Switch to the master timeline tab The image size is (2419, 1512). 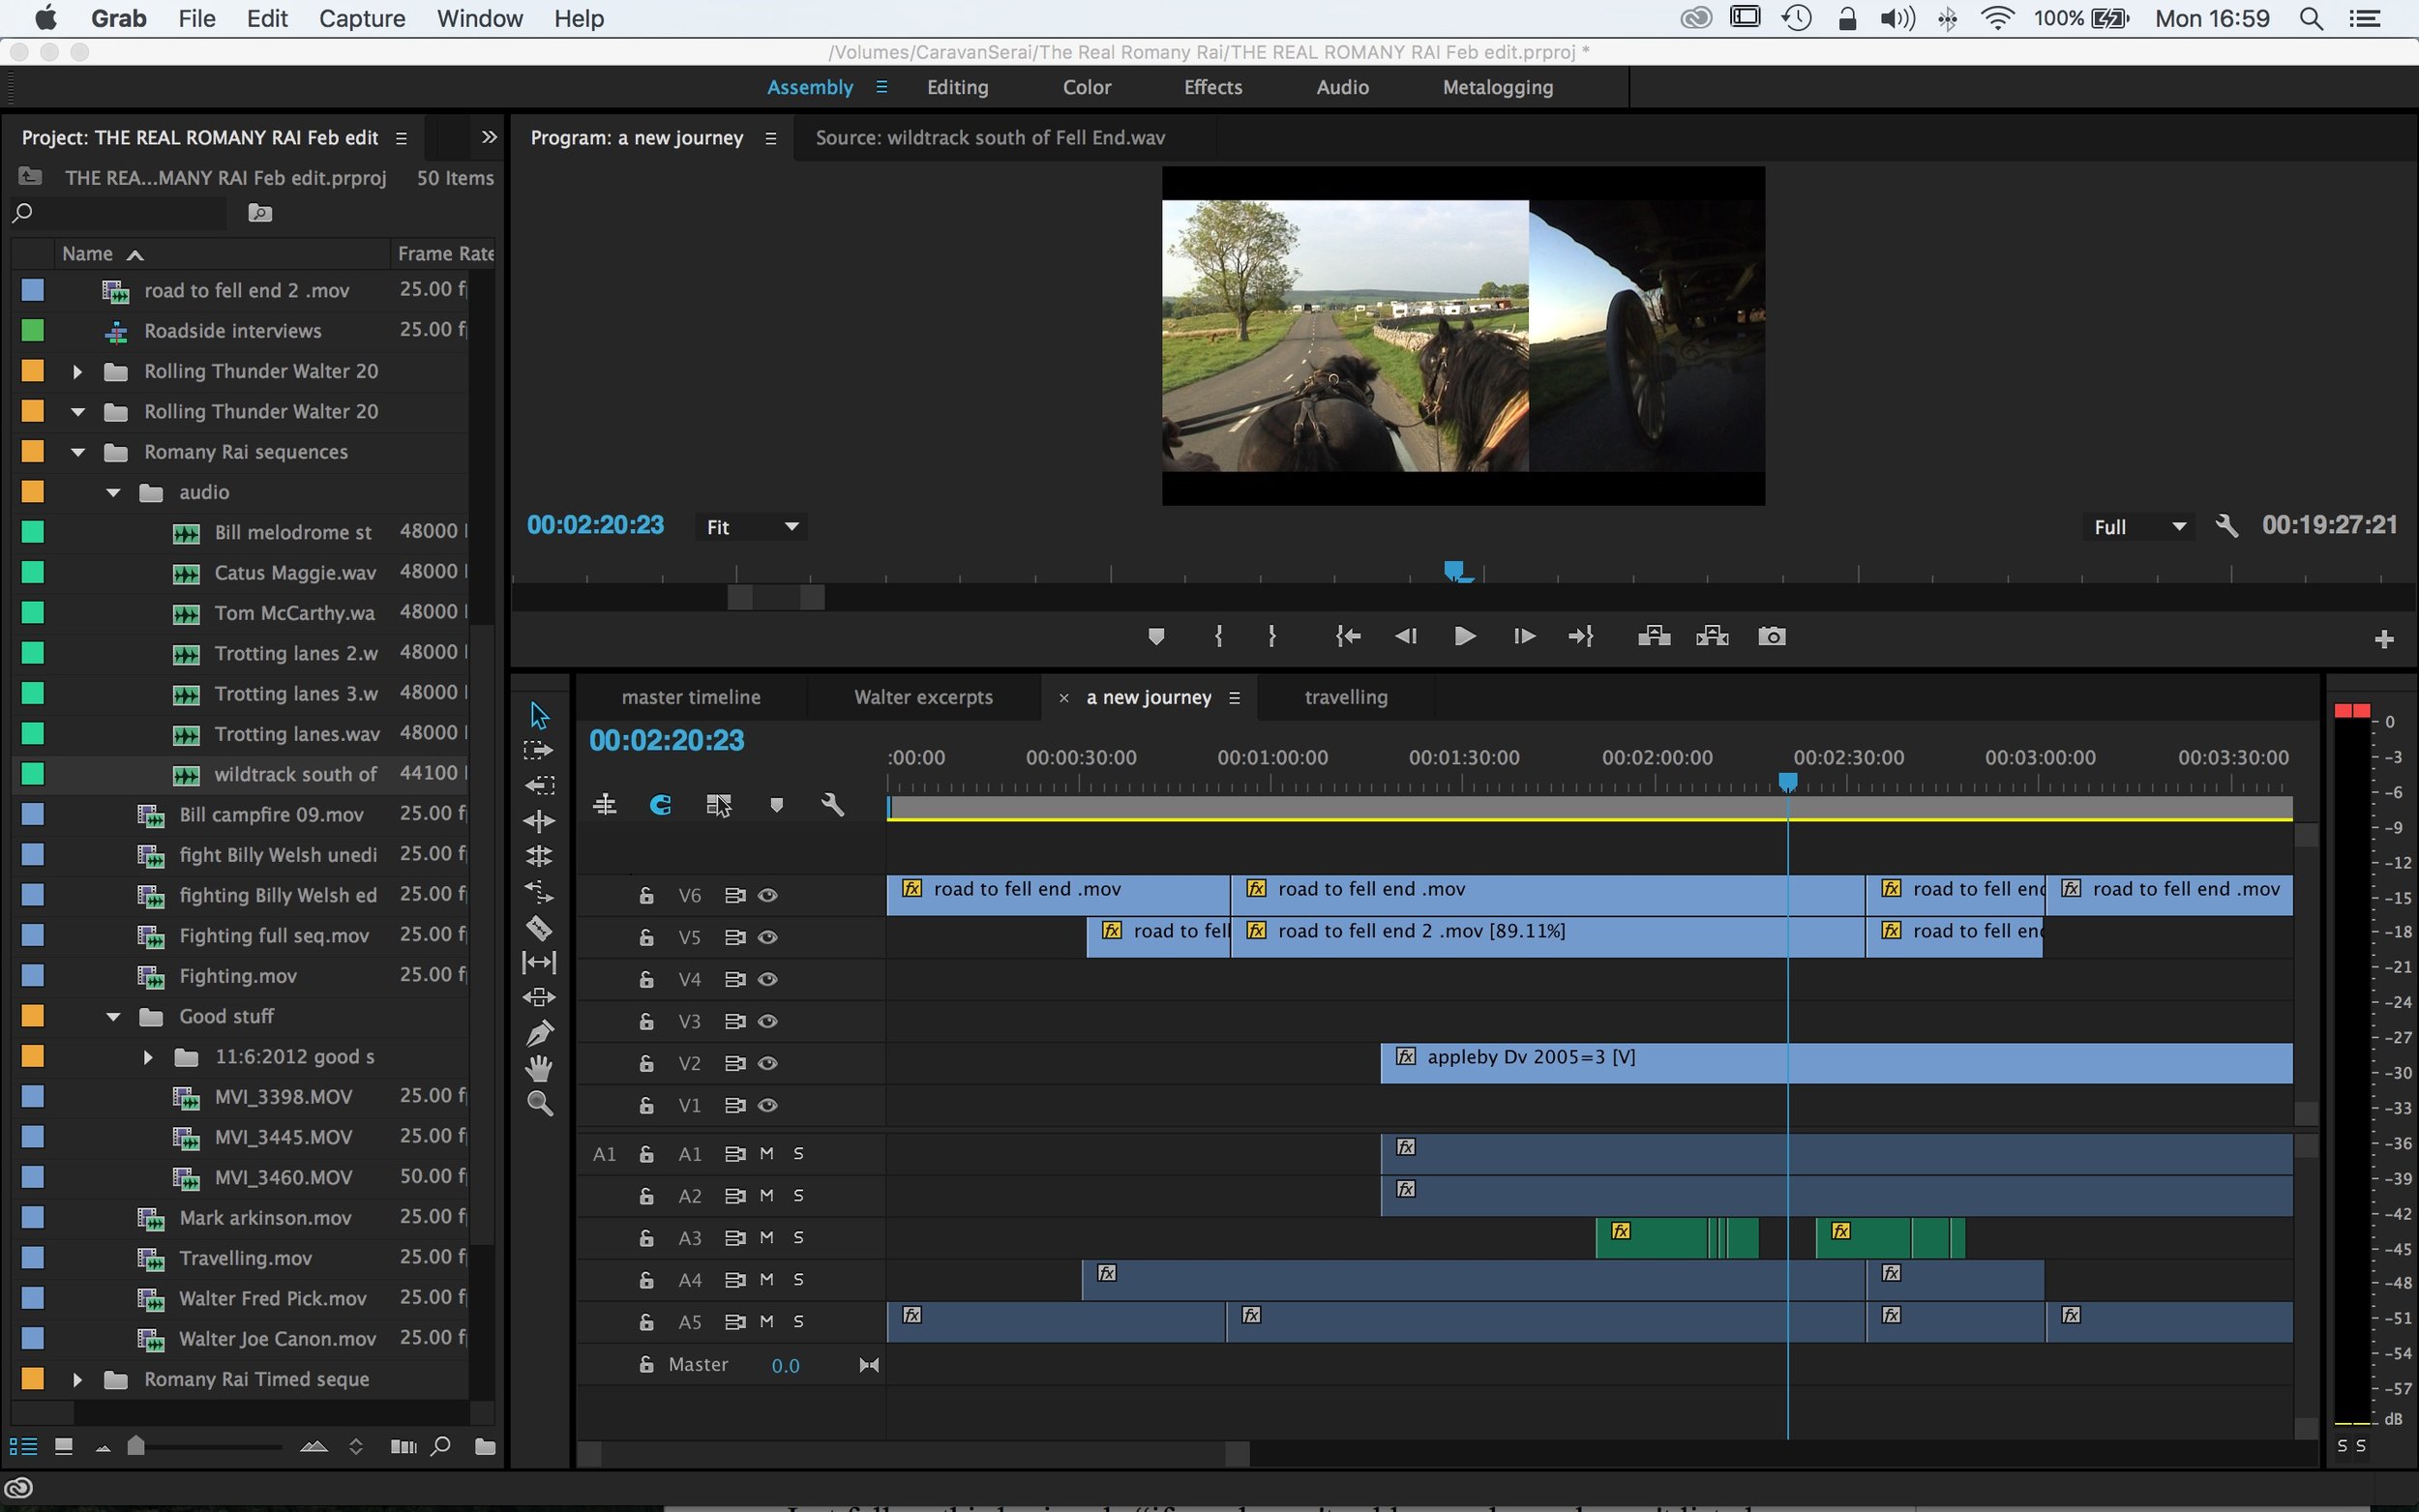pos(691,697)
